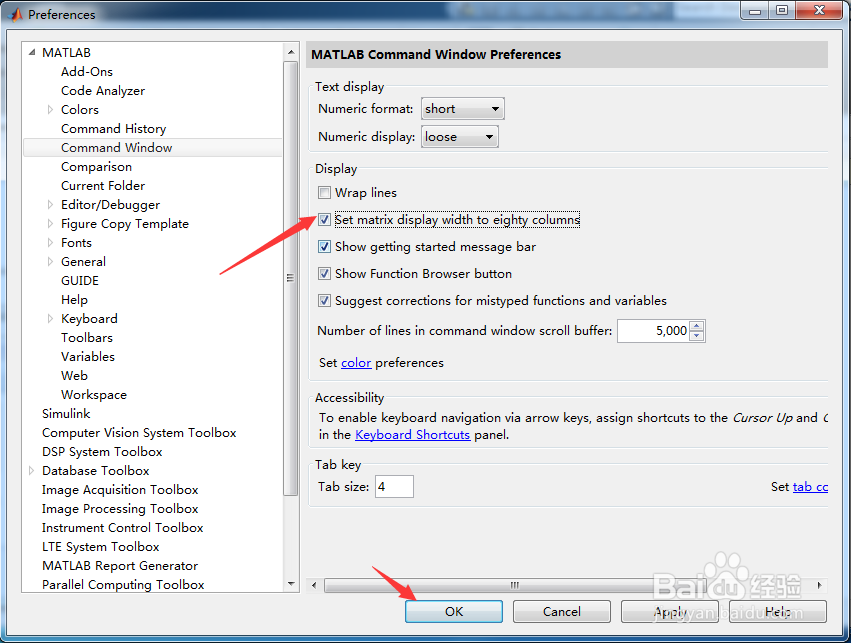This screenshot has height=643, width=851.
Task: Uncheck Set matrix display width to eighty columns
Action: point(324,220)
